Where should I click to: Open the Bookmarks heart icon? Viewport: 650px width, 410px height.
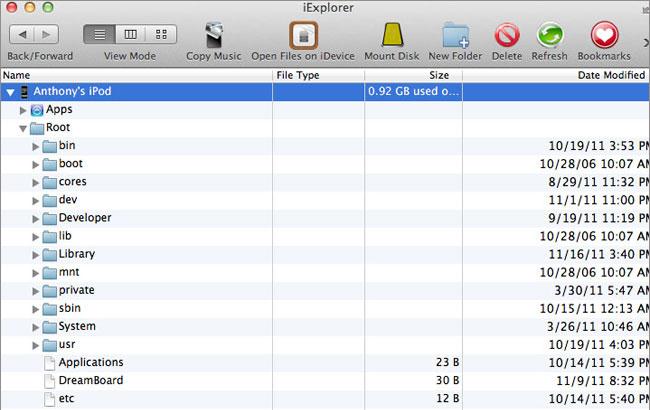(x=604, y=35)
